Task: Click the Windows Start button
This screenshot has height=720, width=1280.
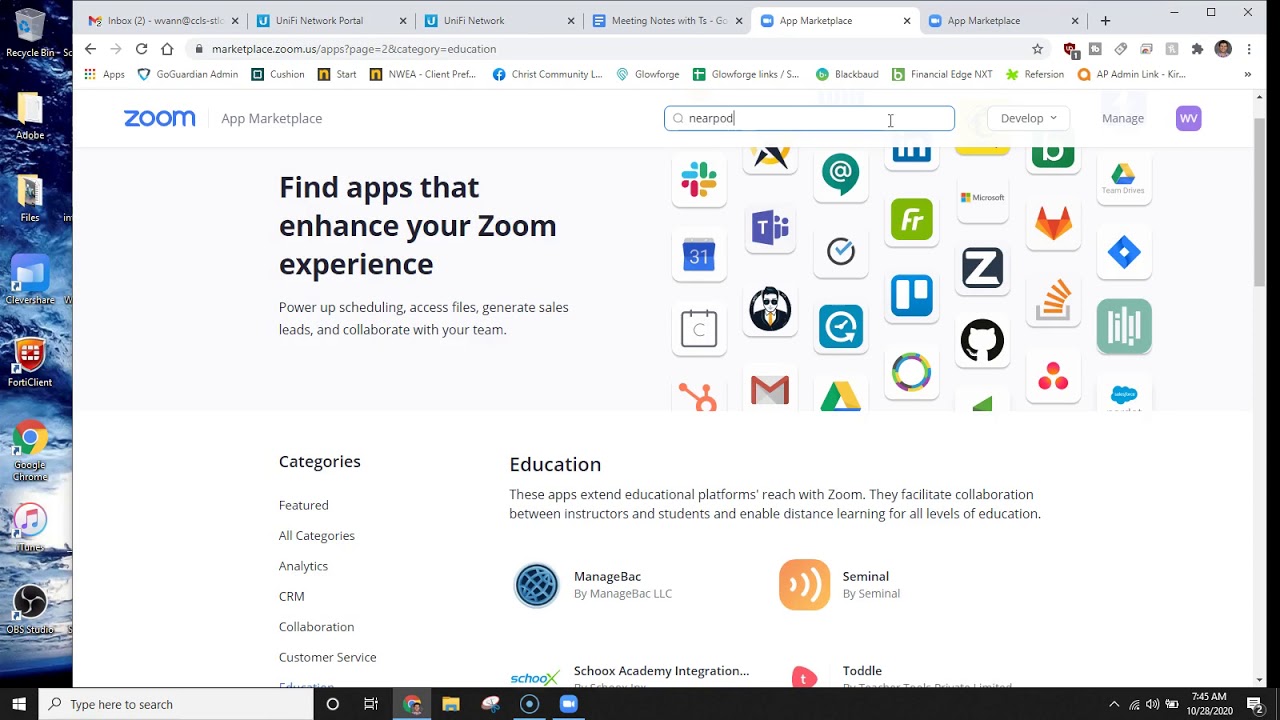Action: point(19,704)
